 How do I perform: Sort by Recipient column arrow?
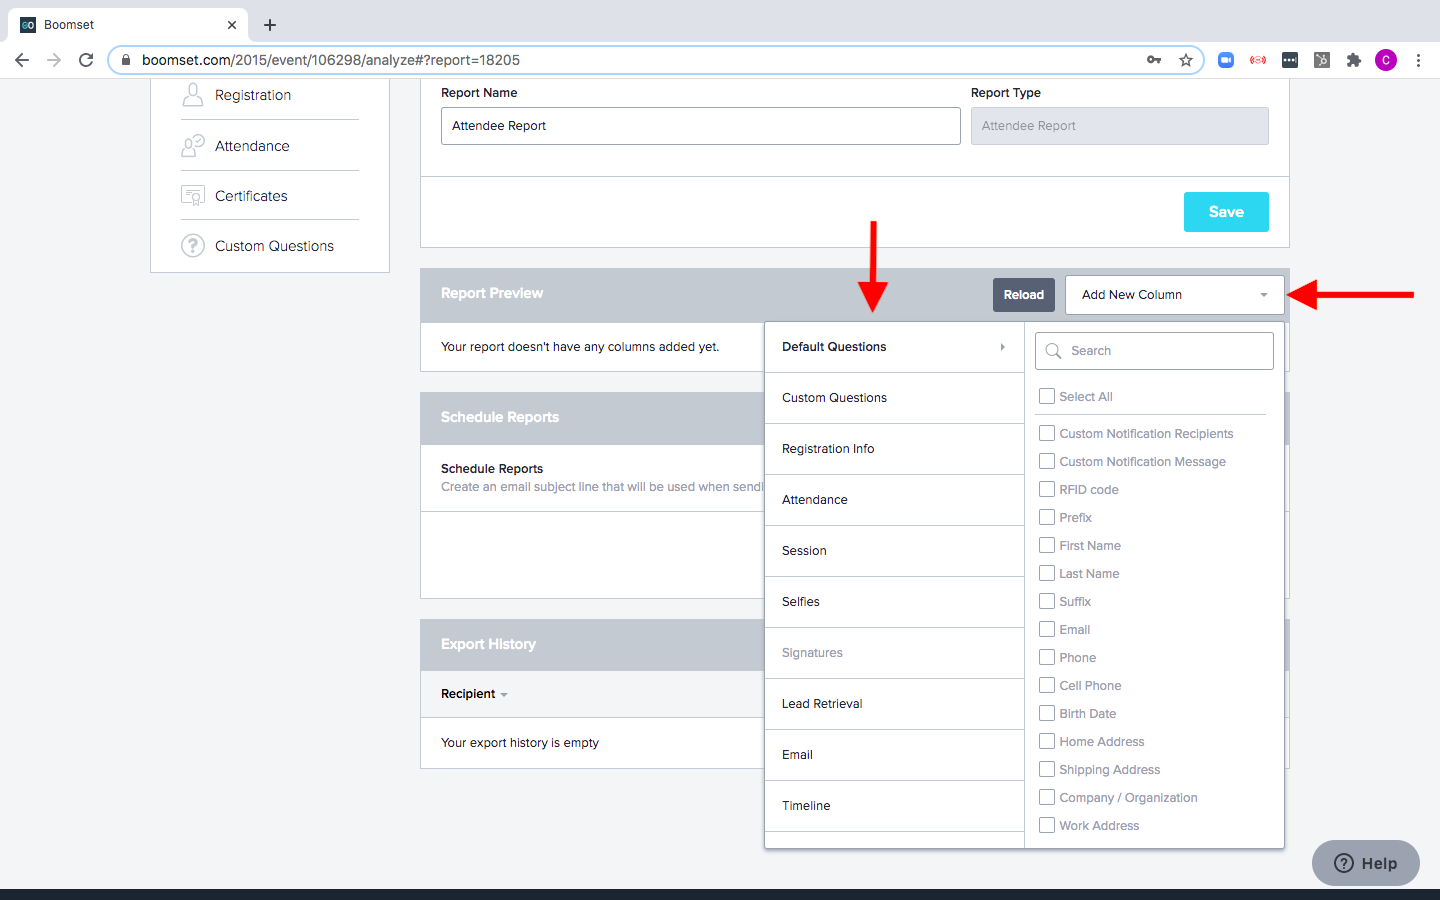click(504, 695)
